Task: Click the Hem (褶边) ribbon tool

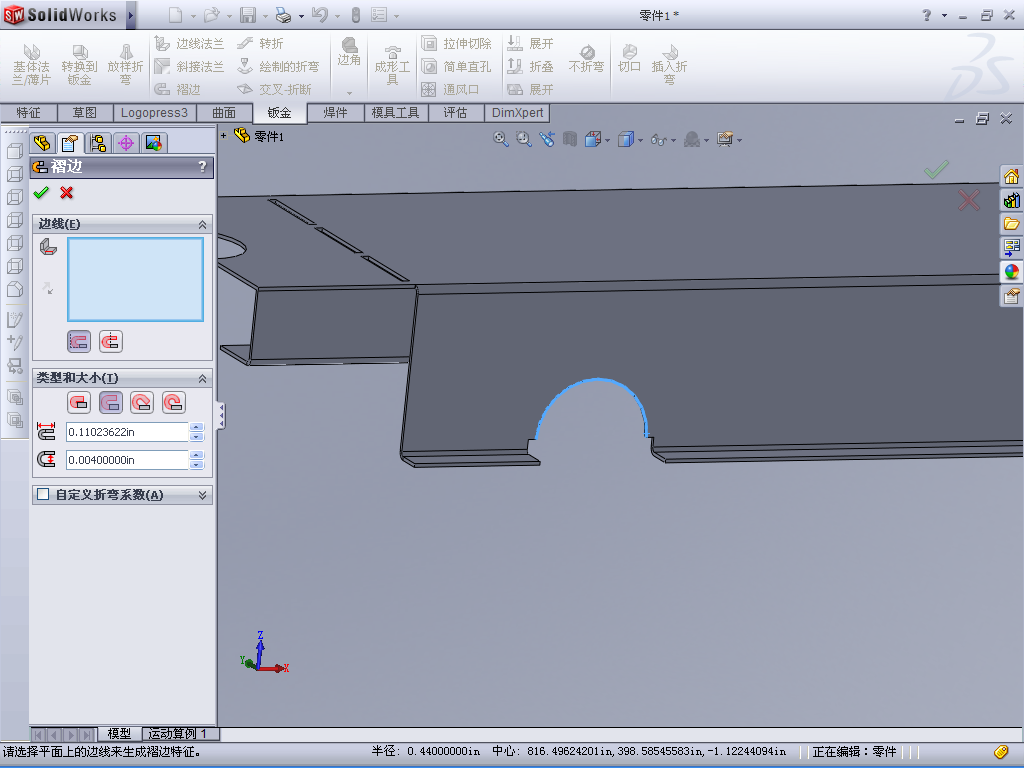Action: tap(178, 89)
